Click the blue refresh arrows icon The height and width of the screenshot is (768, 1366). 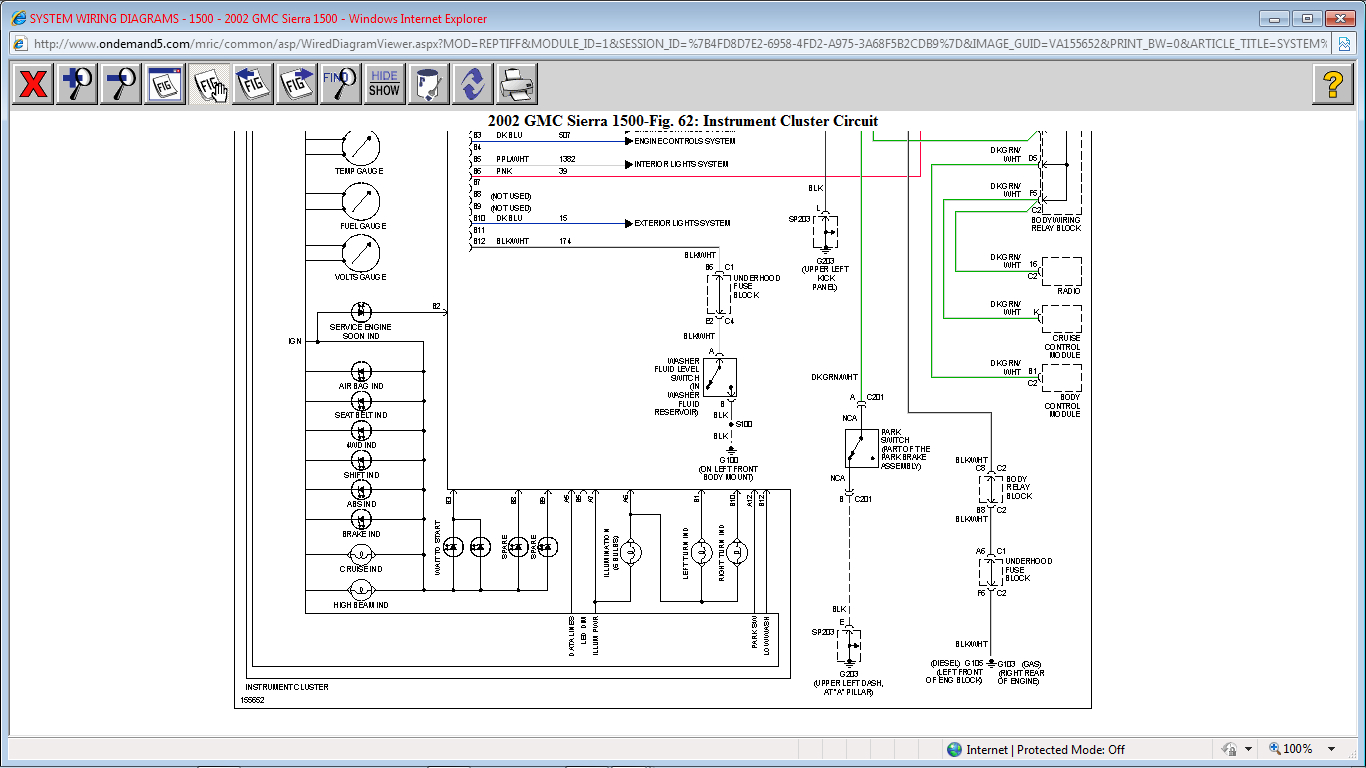(472, 84)
